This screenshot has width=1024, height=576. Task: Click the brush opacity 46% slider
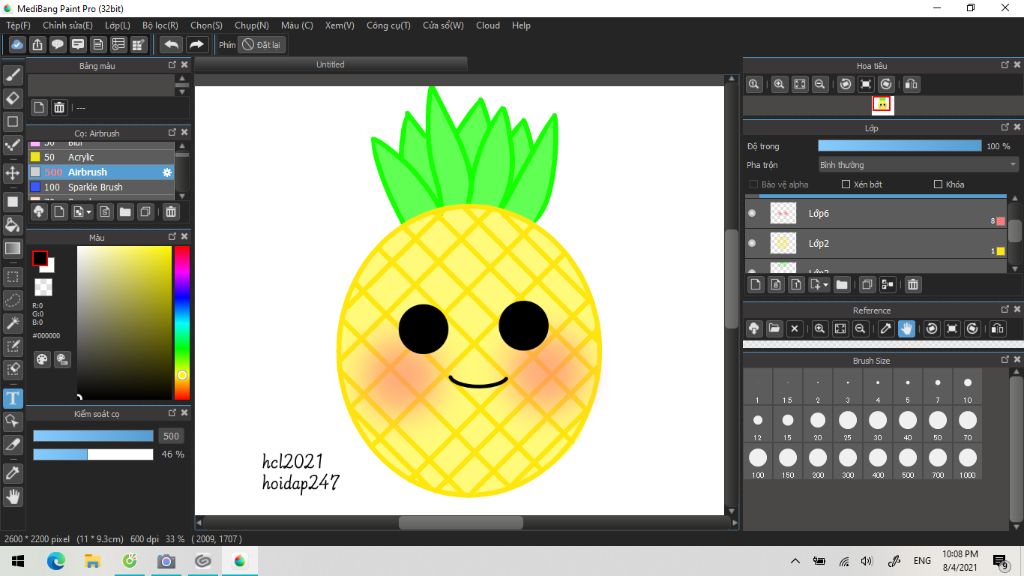93,455
